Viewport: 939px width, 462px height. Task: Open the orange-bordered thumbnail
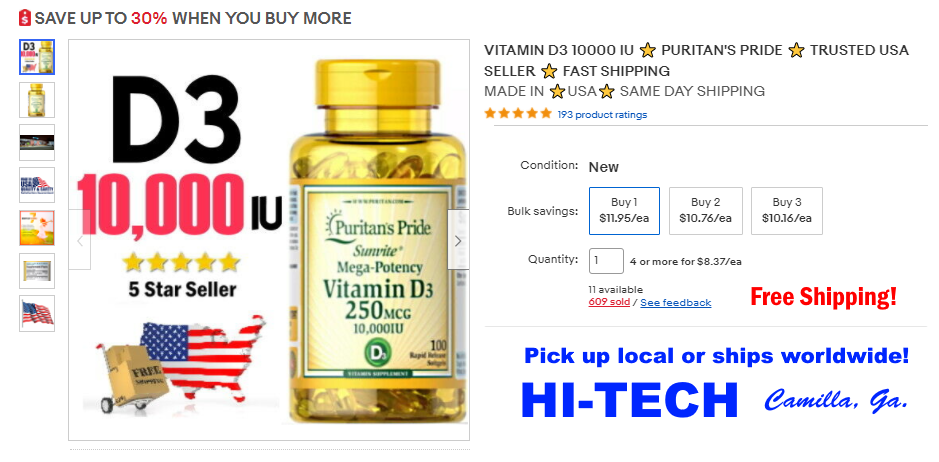point(37,228)
